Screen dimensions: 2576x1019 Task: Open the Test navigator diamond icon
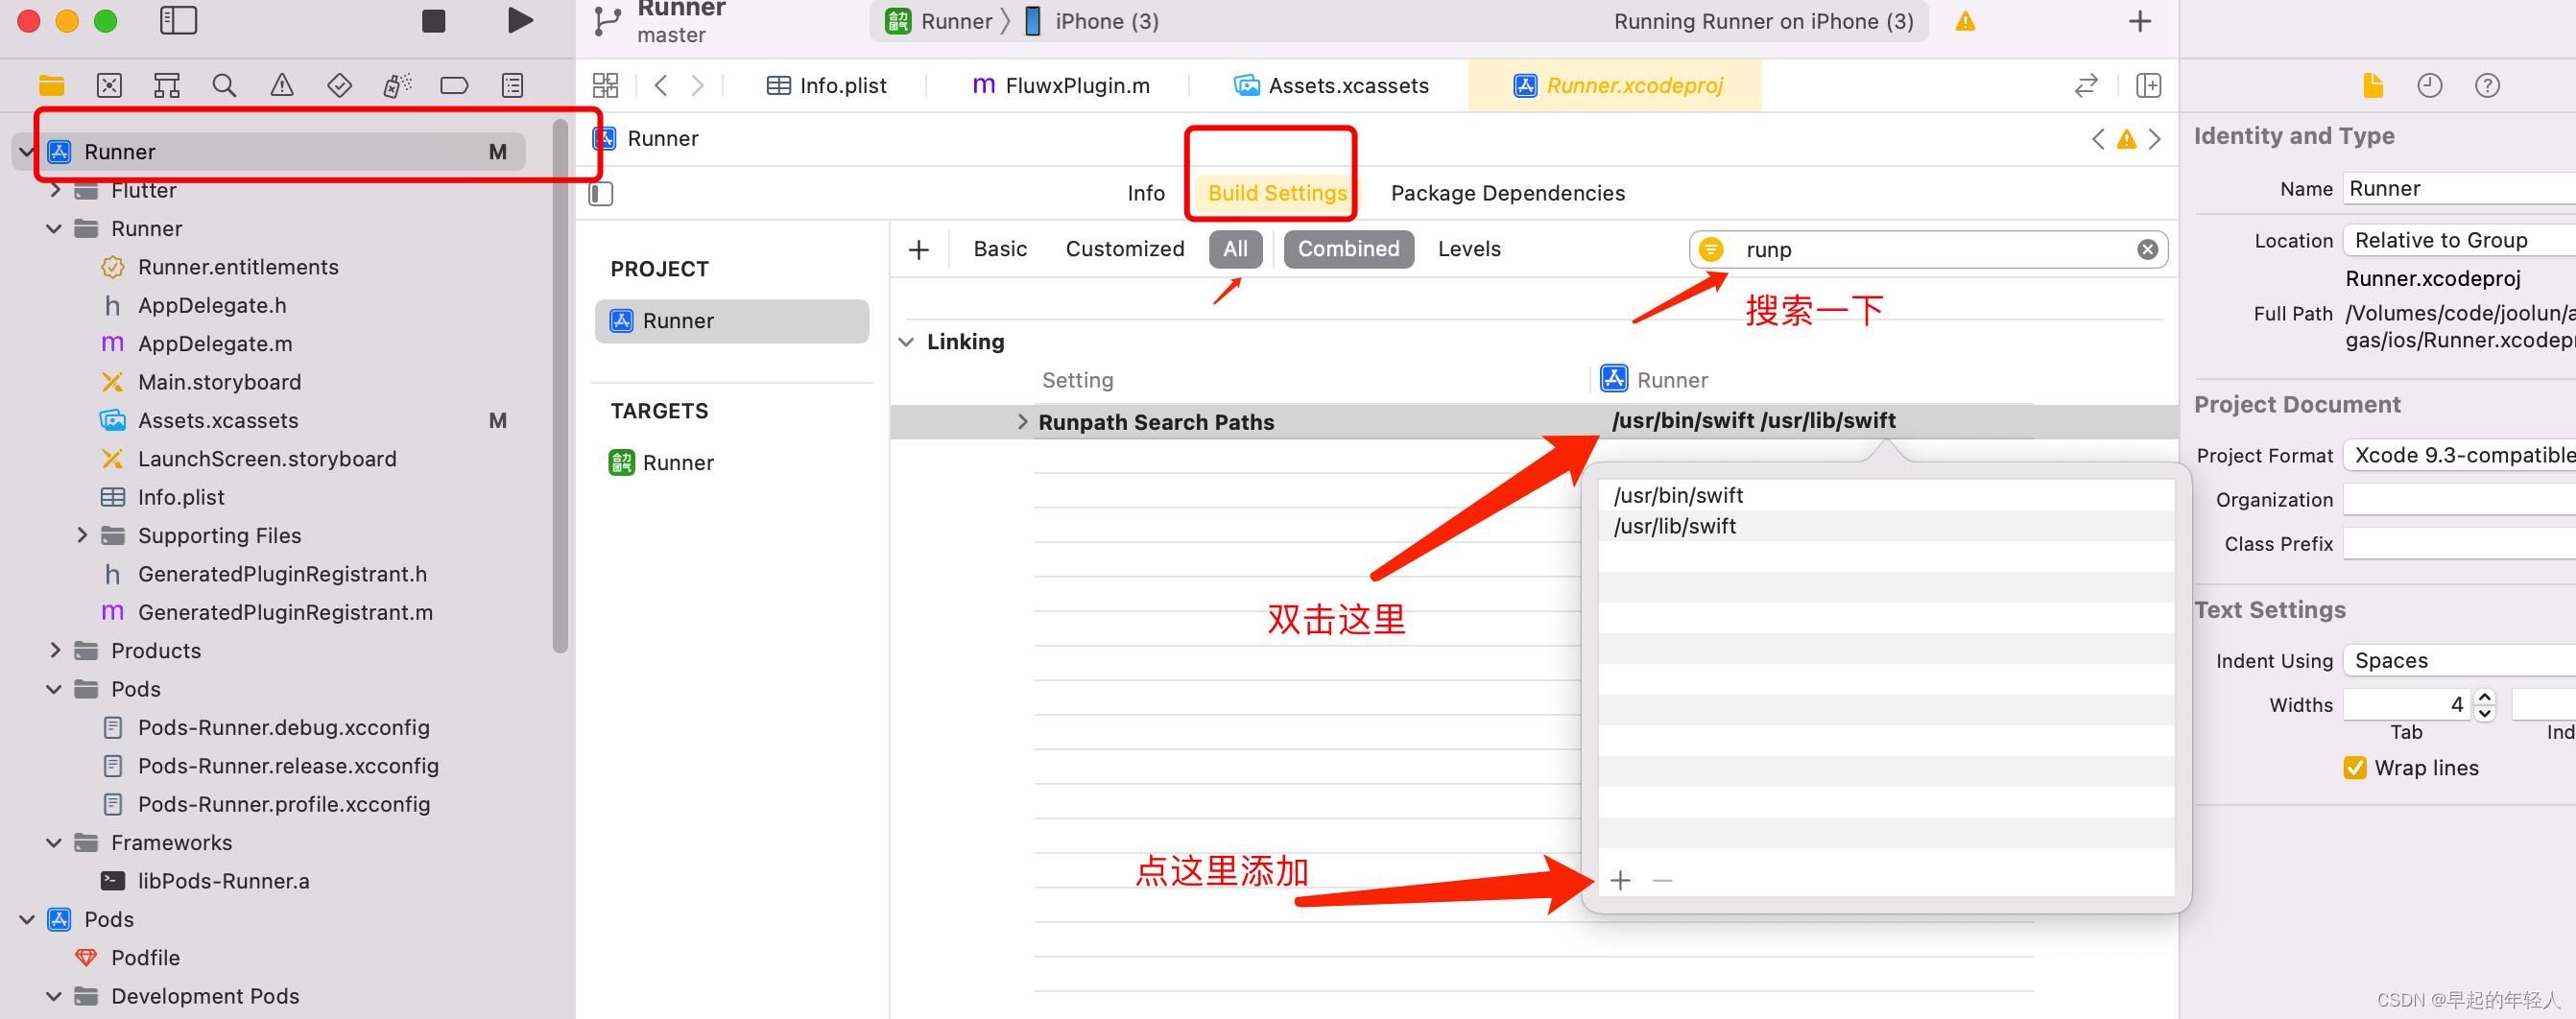point(339,86)
